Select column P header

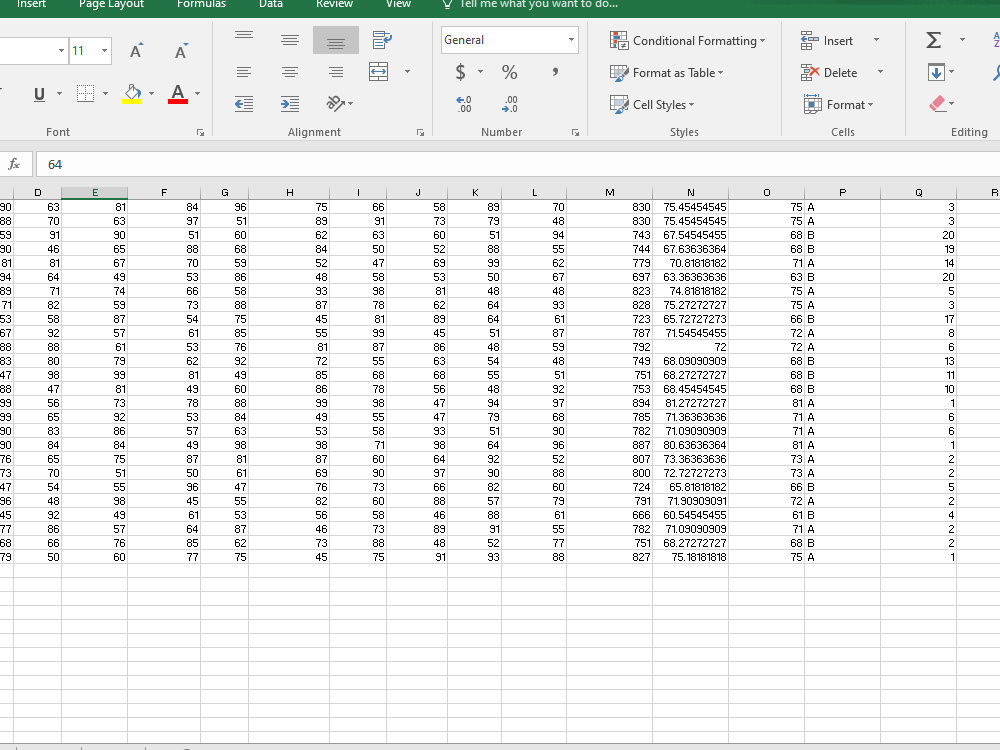pyautogui.click(x=842, y=193)
